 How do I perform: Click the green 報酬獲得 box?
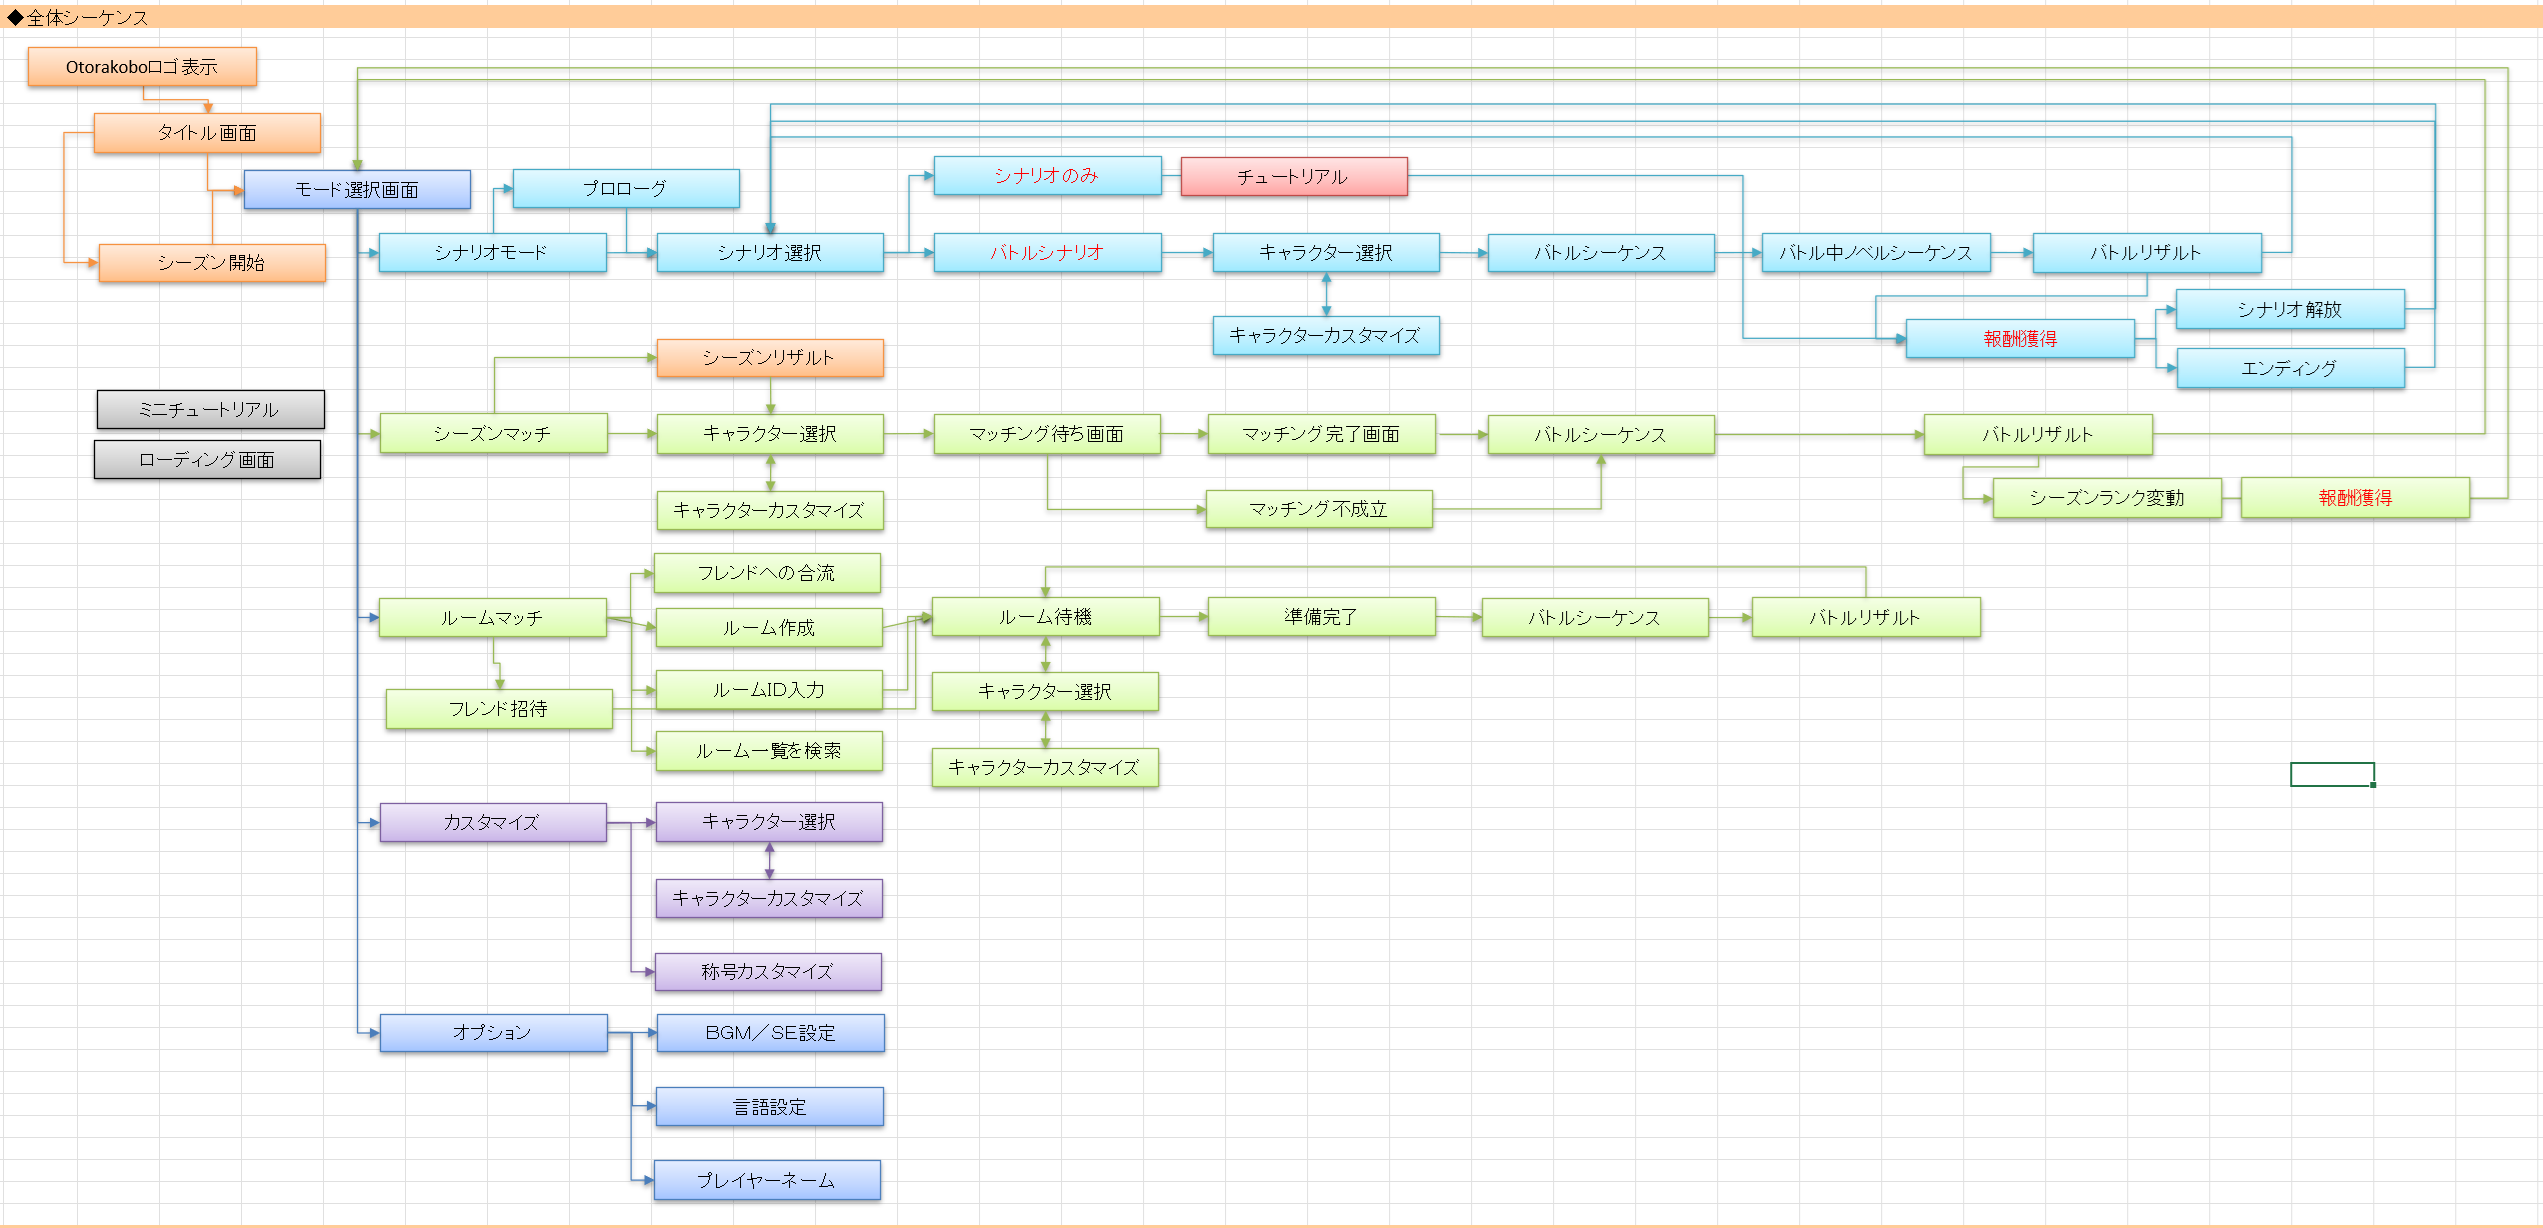click(2355, 498)
